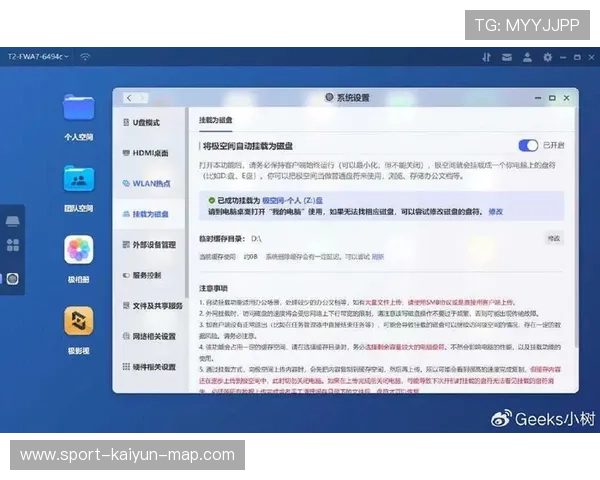This screenshot has height=480, width=600.
Task: Click the 注意事项 heading
Action: coord(213,288)
